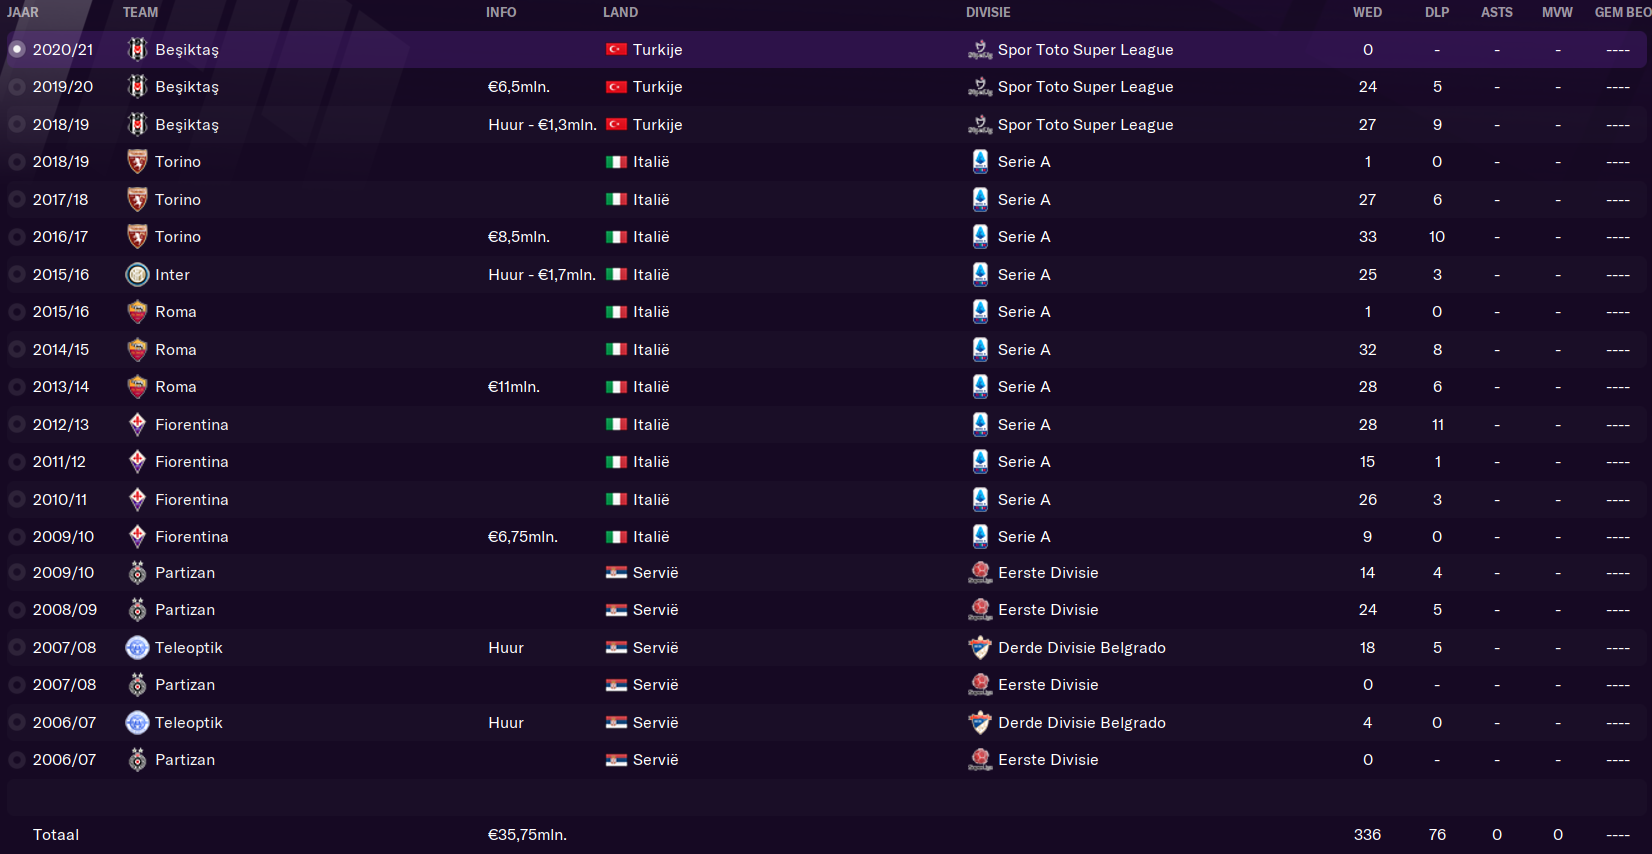Image resolution: width=1652 pixels, height=854 pixels.
Task: Open Eerste Divisie link in 2009/10 row
Action: [x=1048, y=573]
